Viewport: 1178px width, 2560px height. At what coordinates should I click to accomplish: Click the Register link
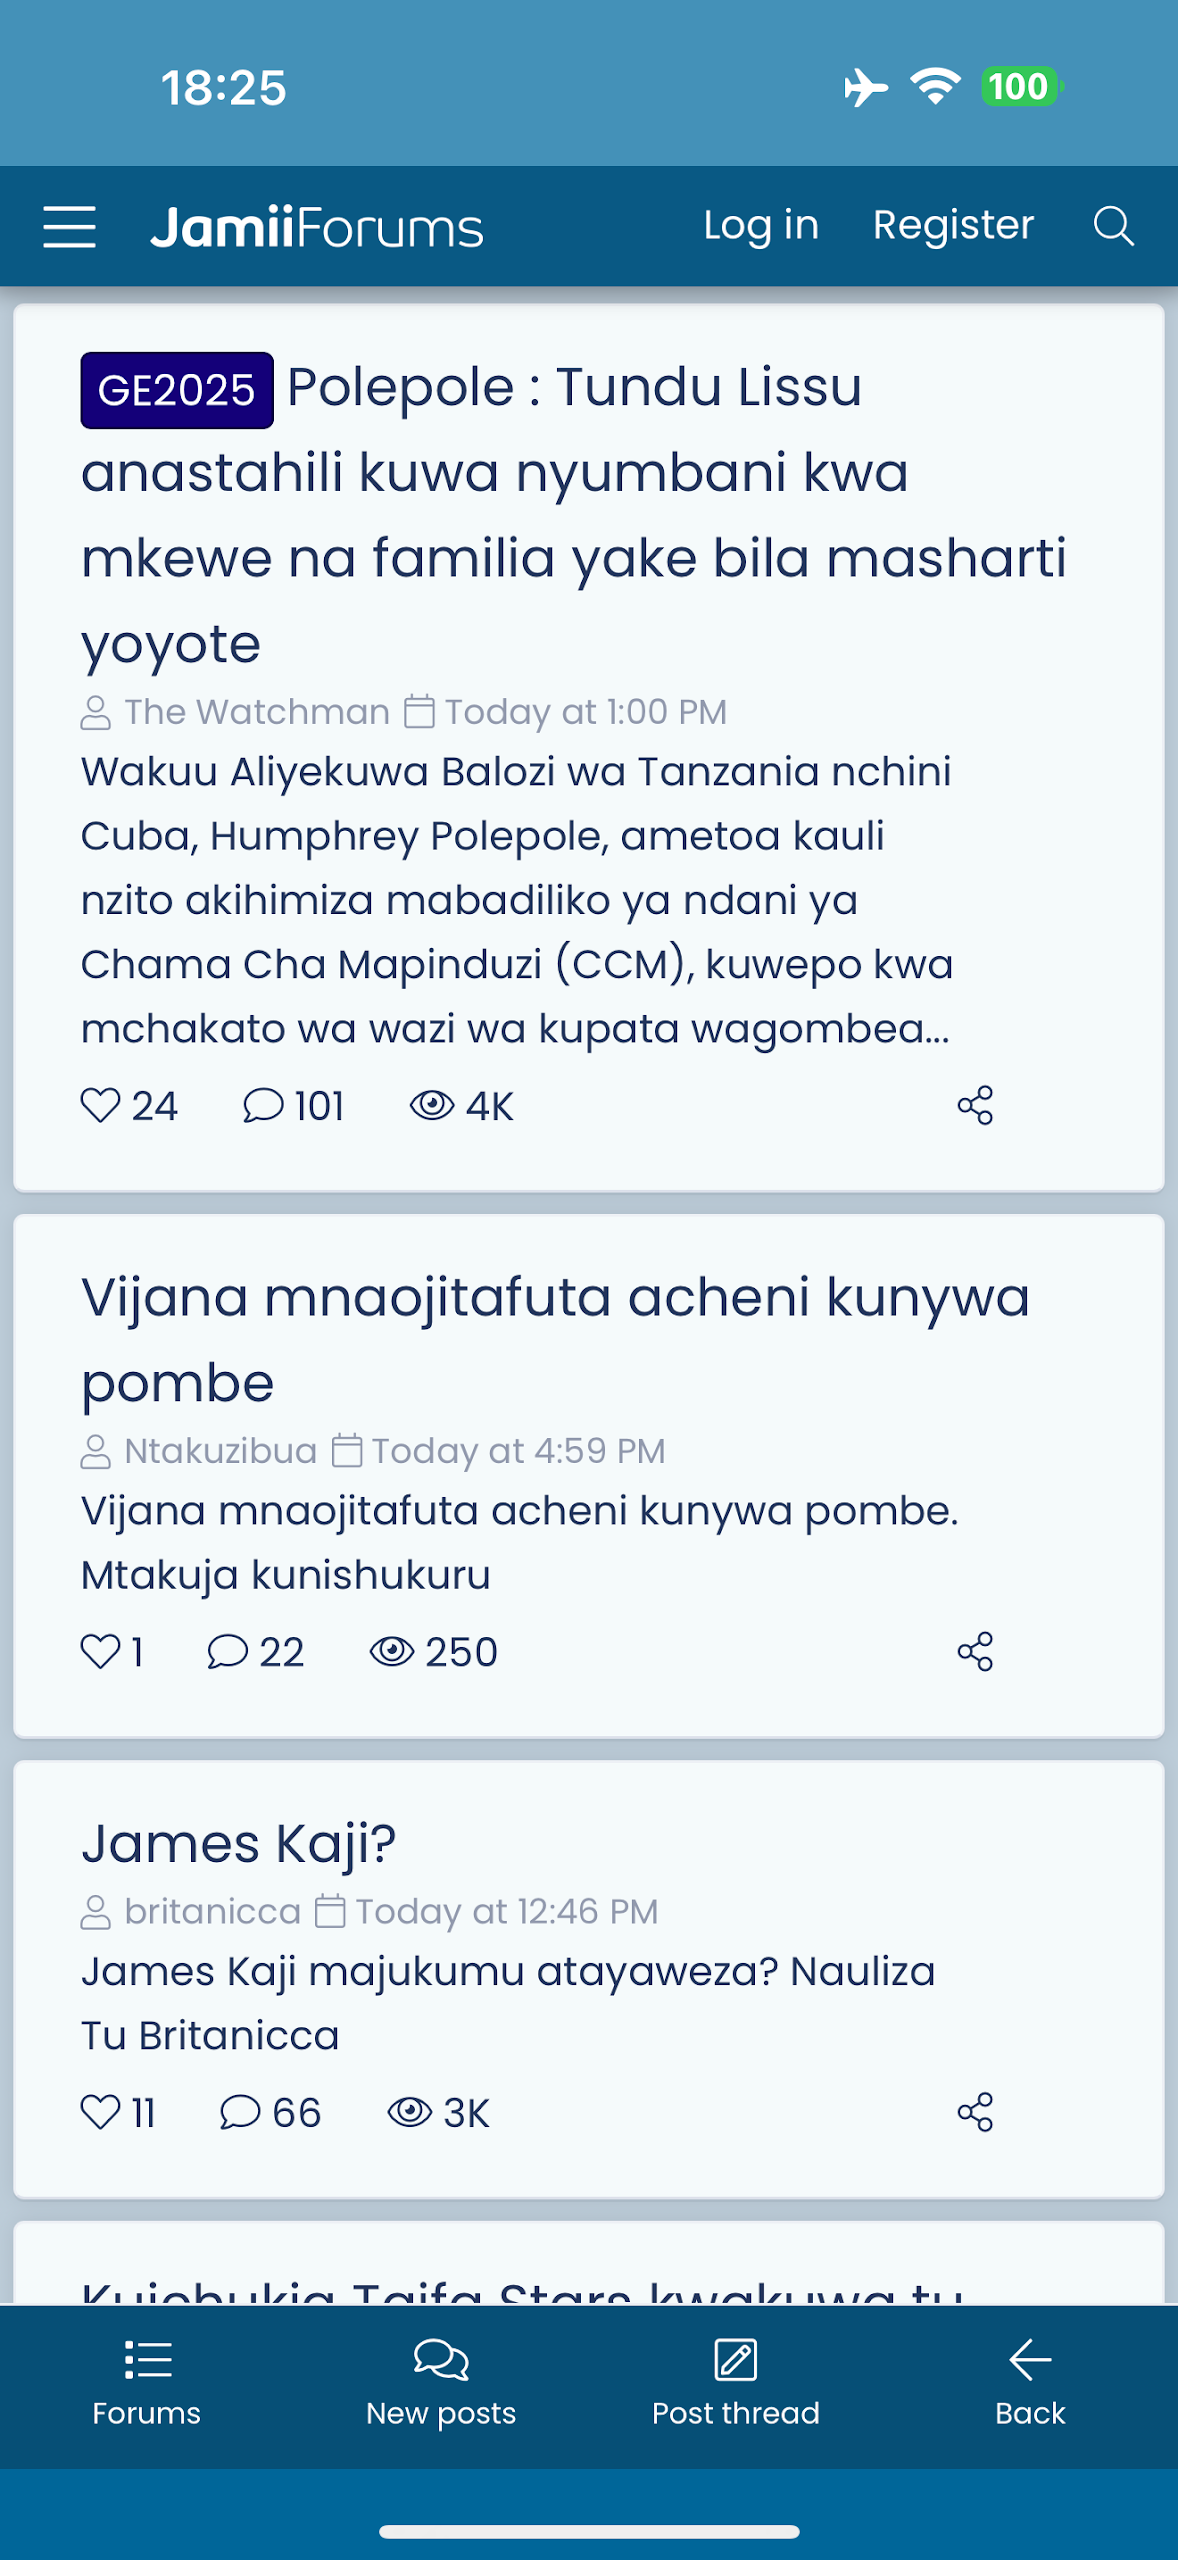click(x=953, y=226)
